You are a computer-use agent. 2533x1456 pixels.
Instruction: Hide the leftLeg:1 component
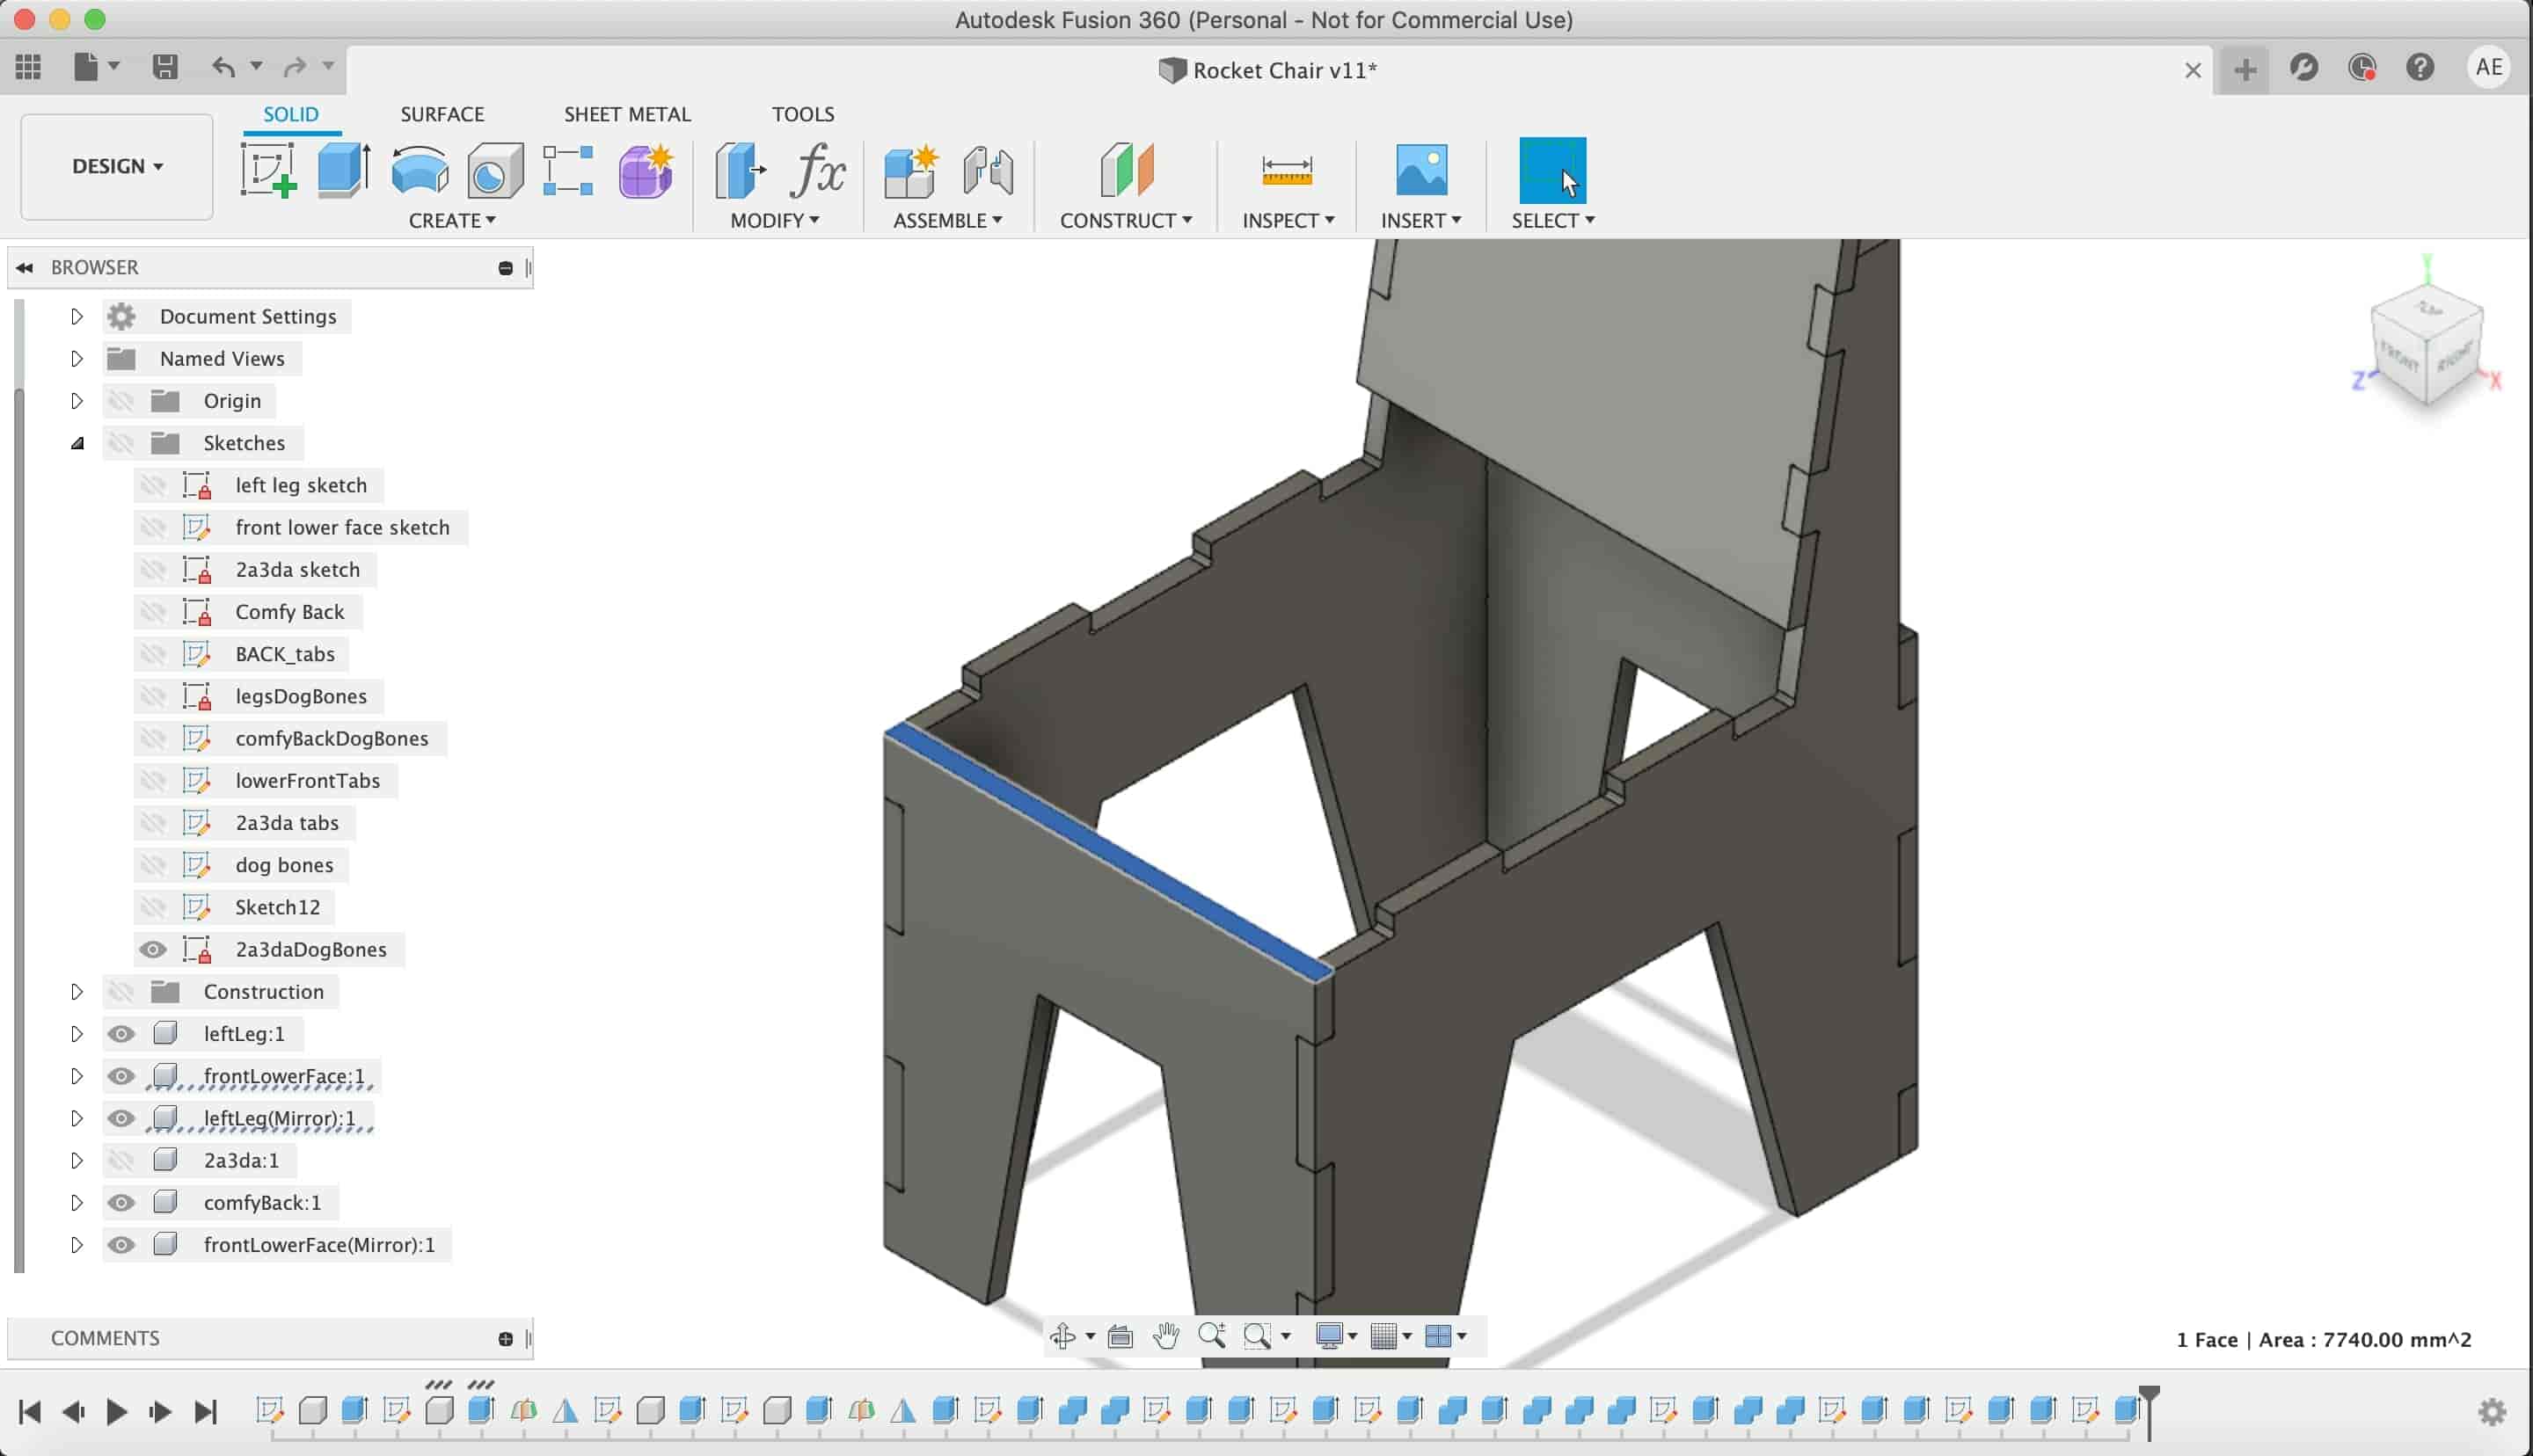pos(121,1034)
